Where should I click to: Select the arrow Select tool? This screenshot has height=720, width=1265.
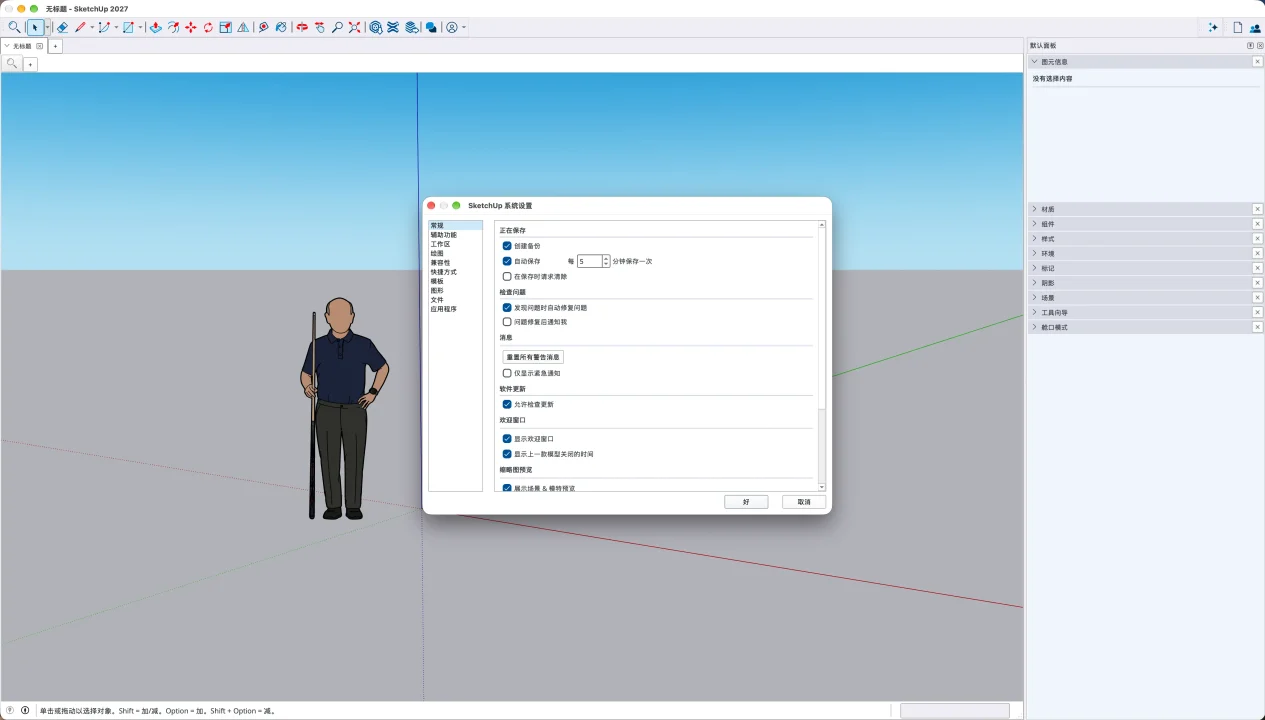[35, 28]
